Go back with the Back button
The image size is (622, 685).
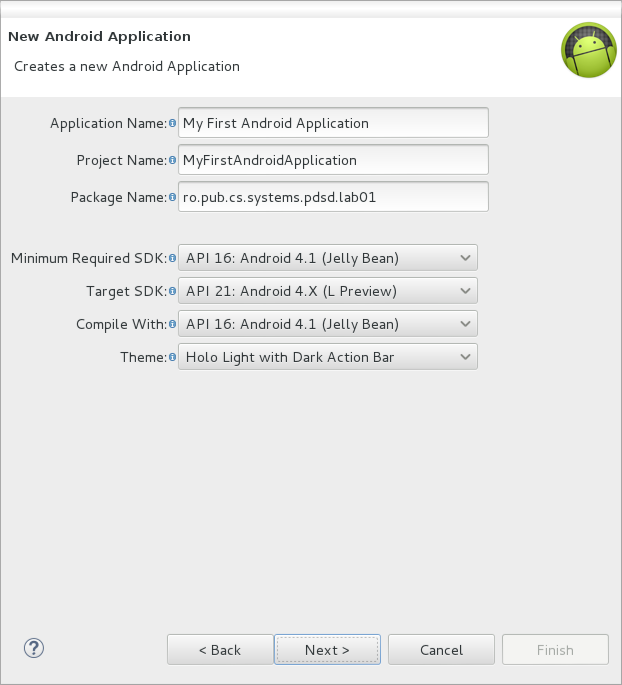(220, 650)
